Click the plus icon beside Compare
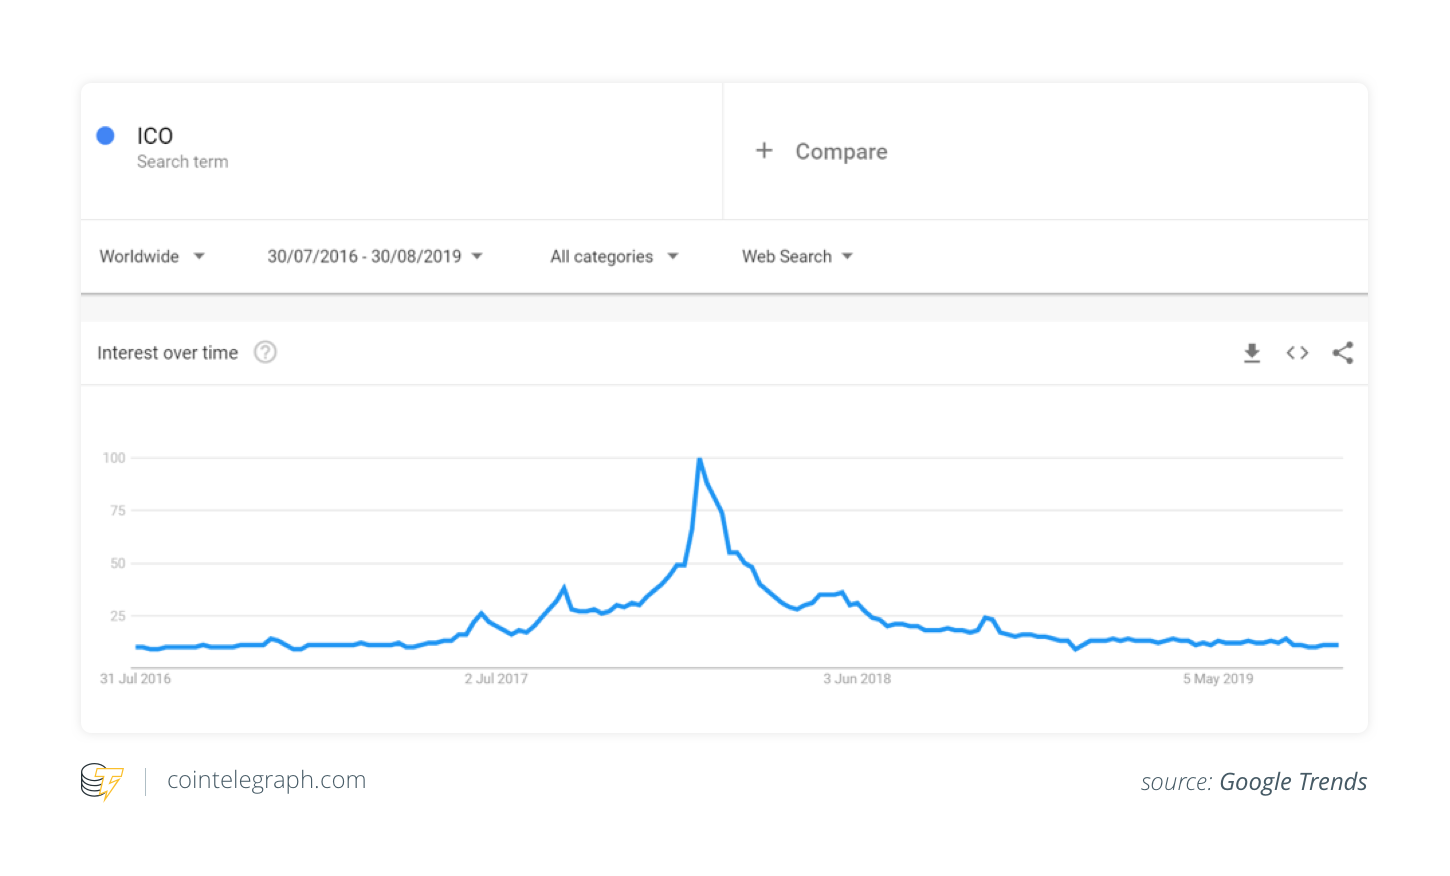This screenshot has height=876, width=1450. [x=764, y=151]
